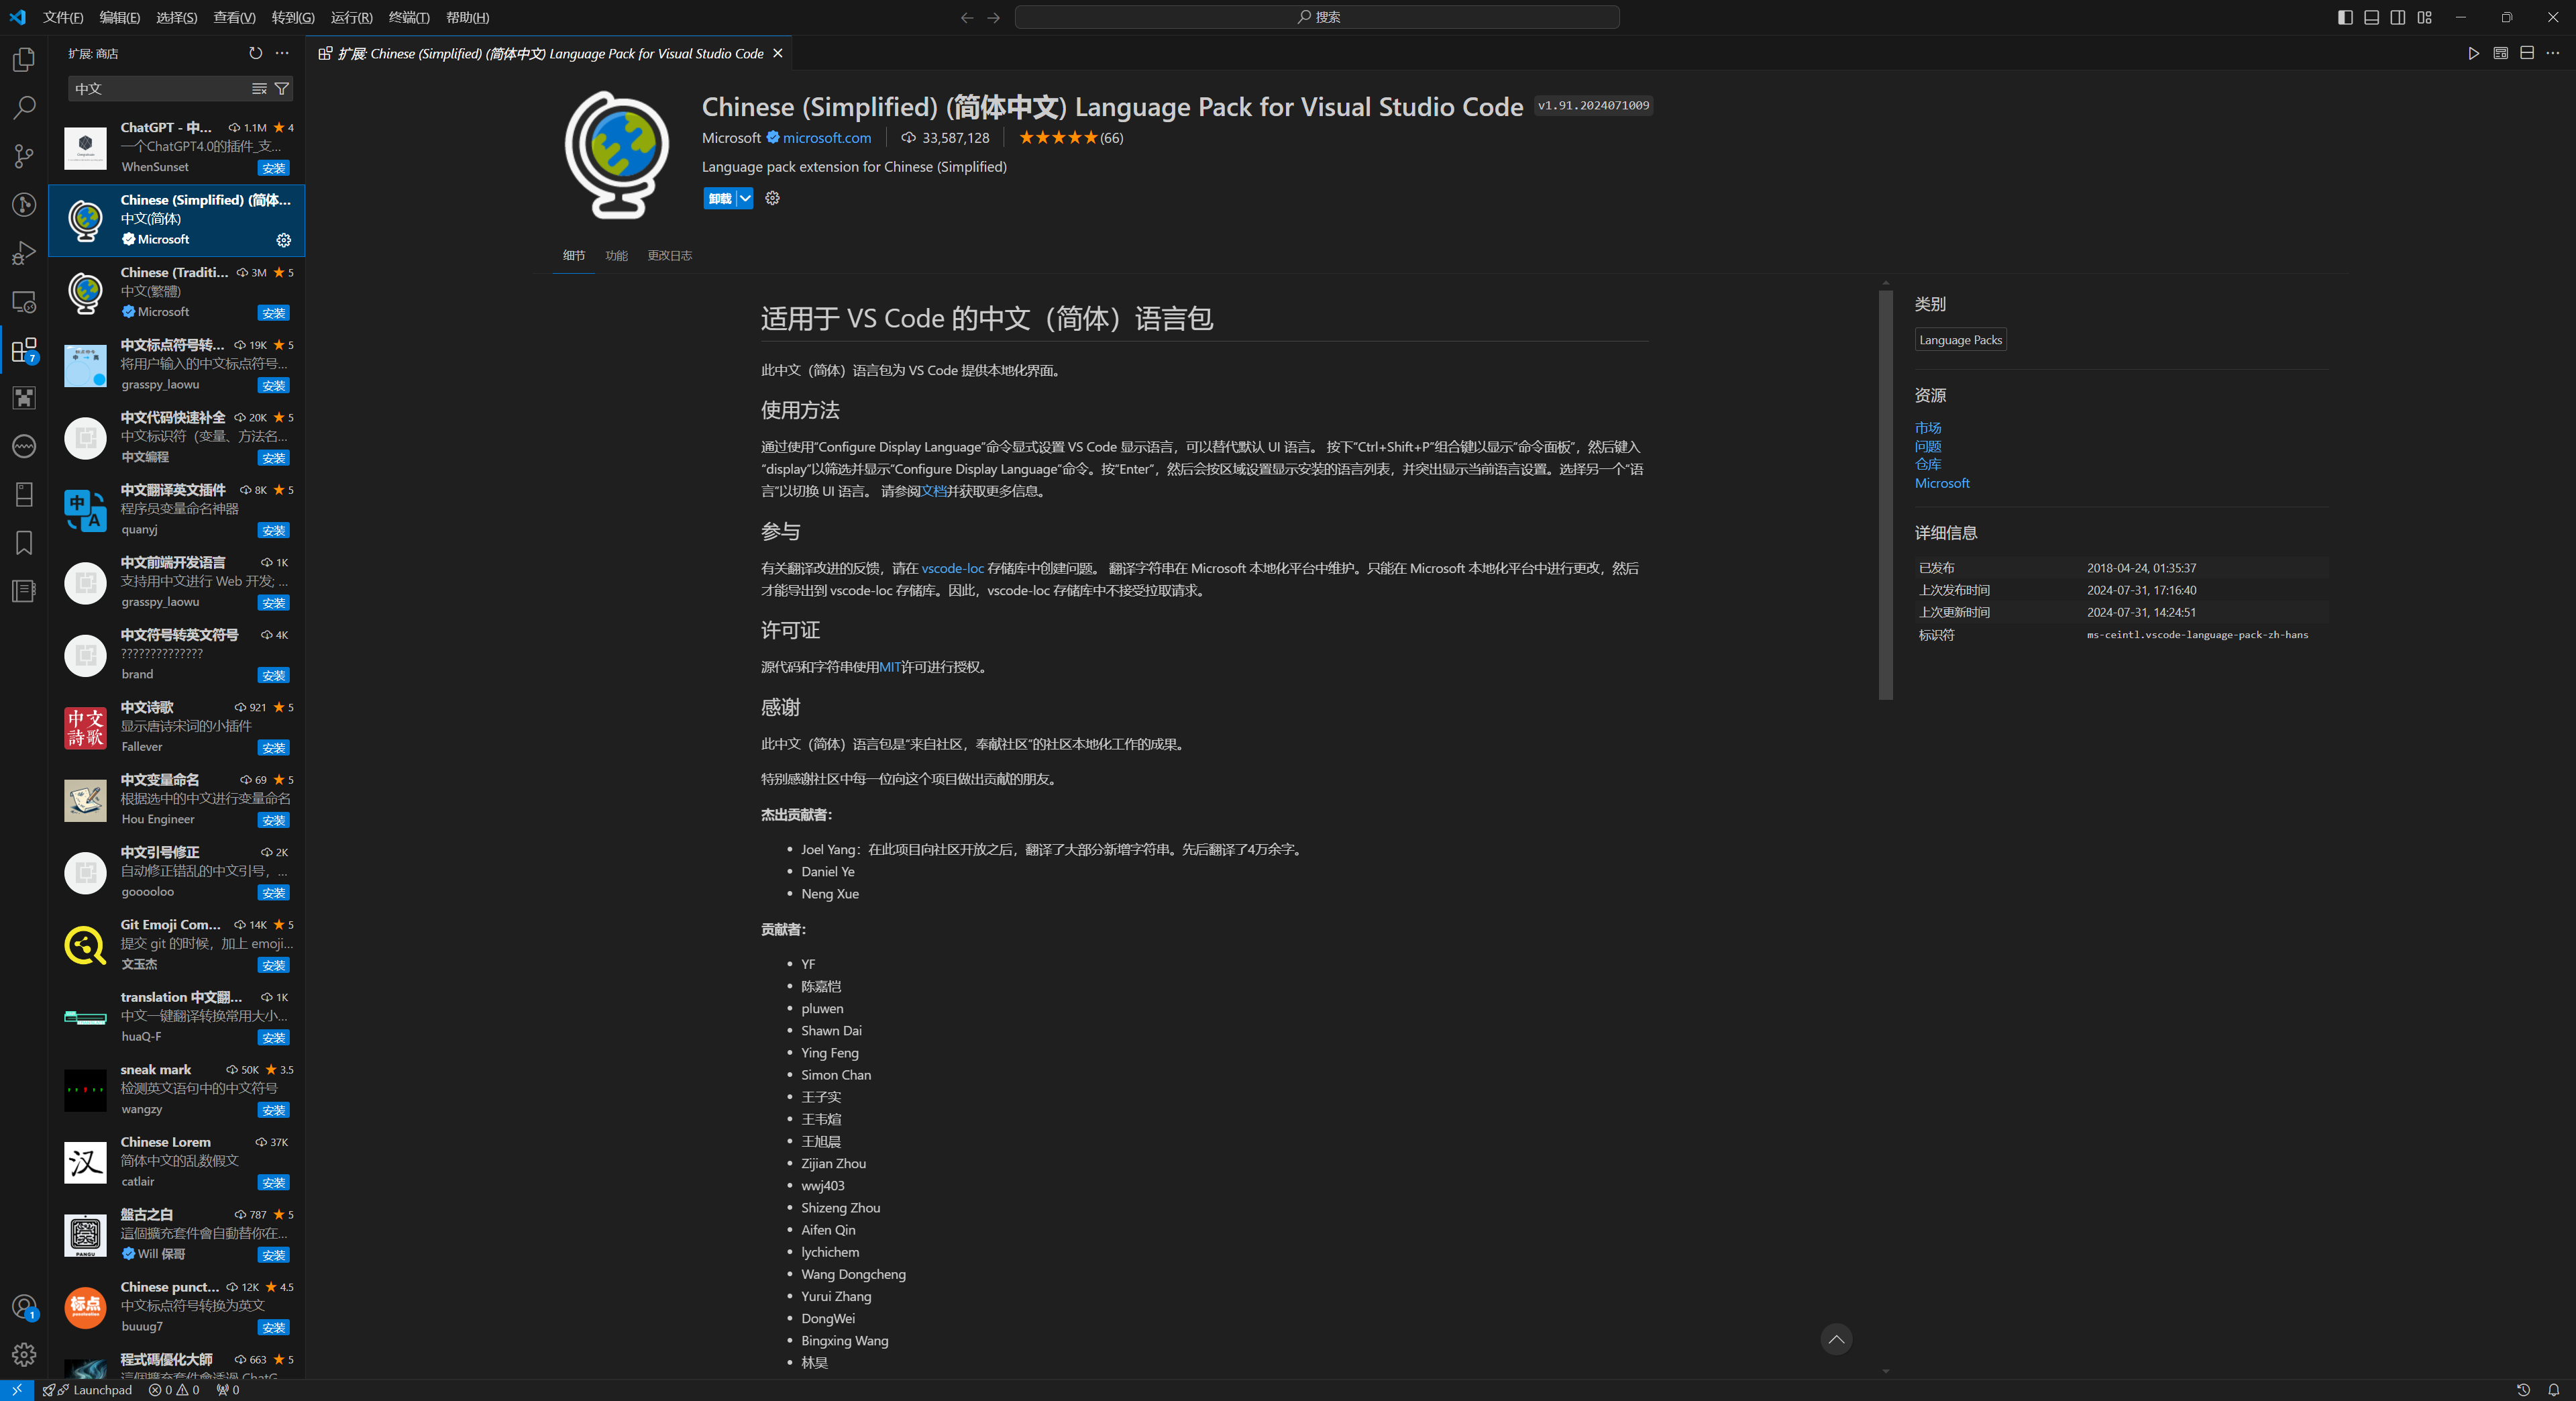Open the remote window indicator in status bar

[17, 1389]
